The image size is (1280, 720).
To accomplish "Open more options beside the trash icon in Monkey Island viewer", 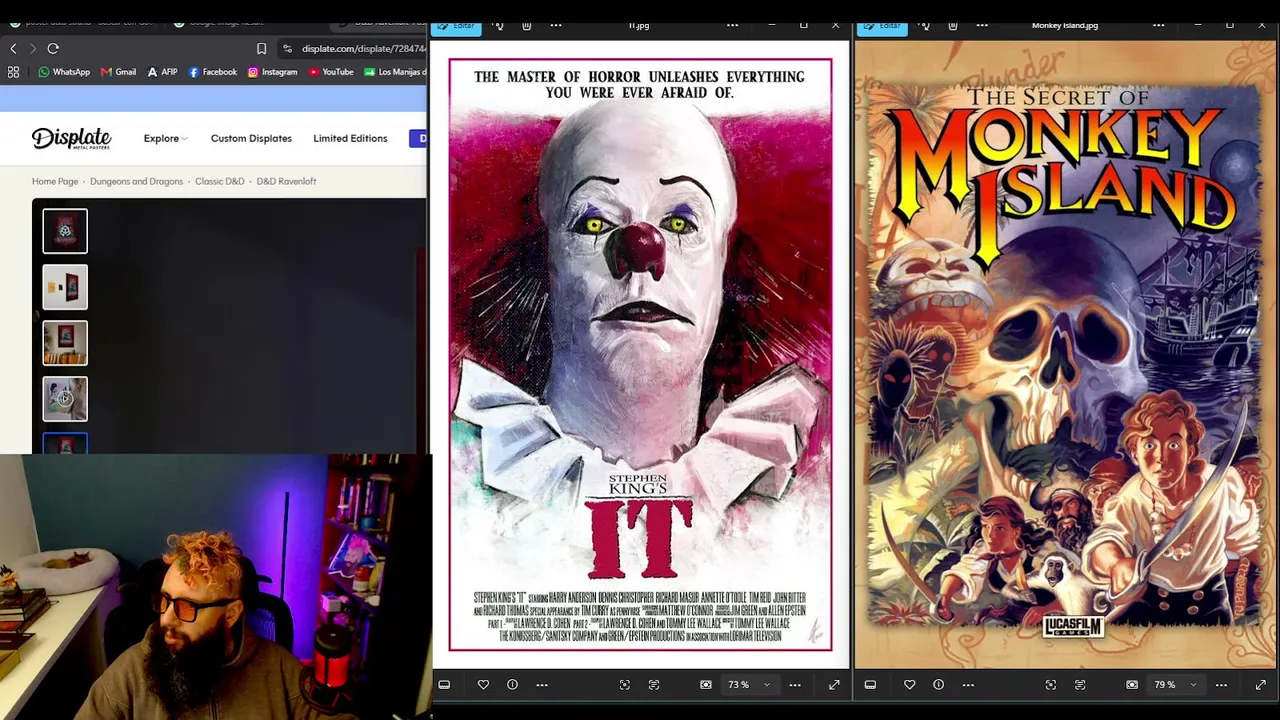I will pos(982,25).
